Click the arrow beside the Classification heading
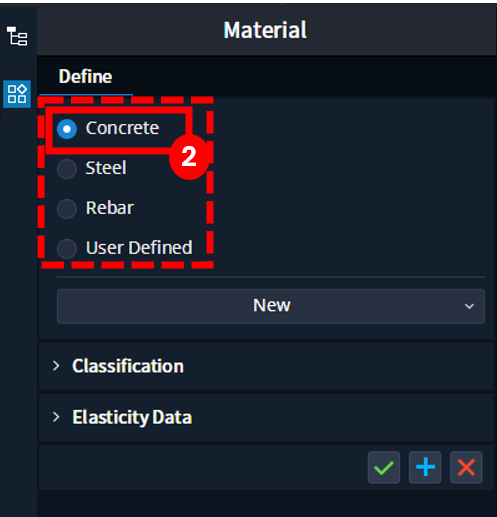This screenshot has height=517, width=497. point(56,366)
